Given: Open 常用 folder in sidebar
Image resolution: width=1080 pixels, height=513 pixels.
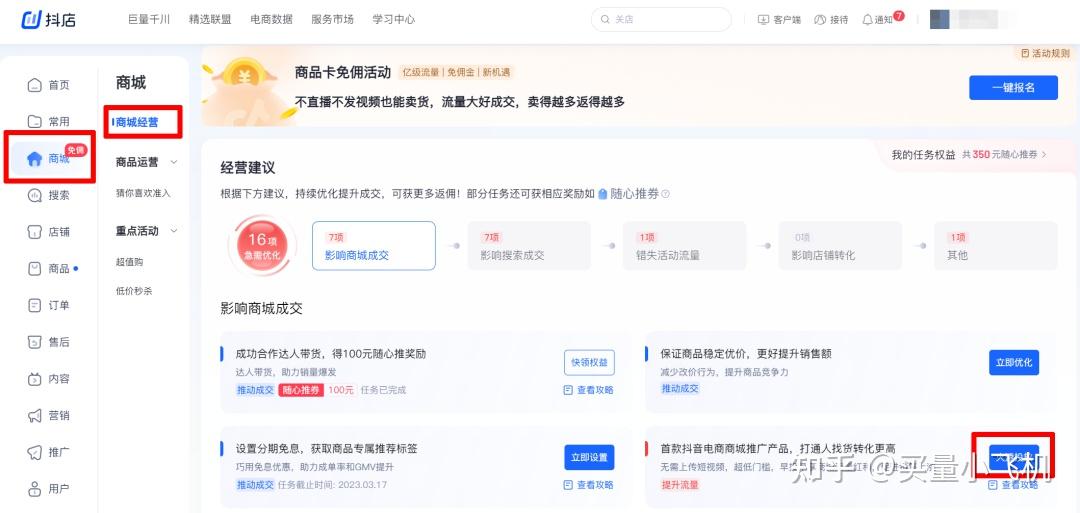Looking at the screenshot, I should tap(48, 122).
